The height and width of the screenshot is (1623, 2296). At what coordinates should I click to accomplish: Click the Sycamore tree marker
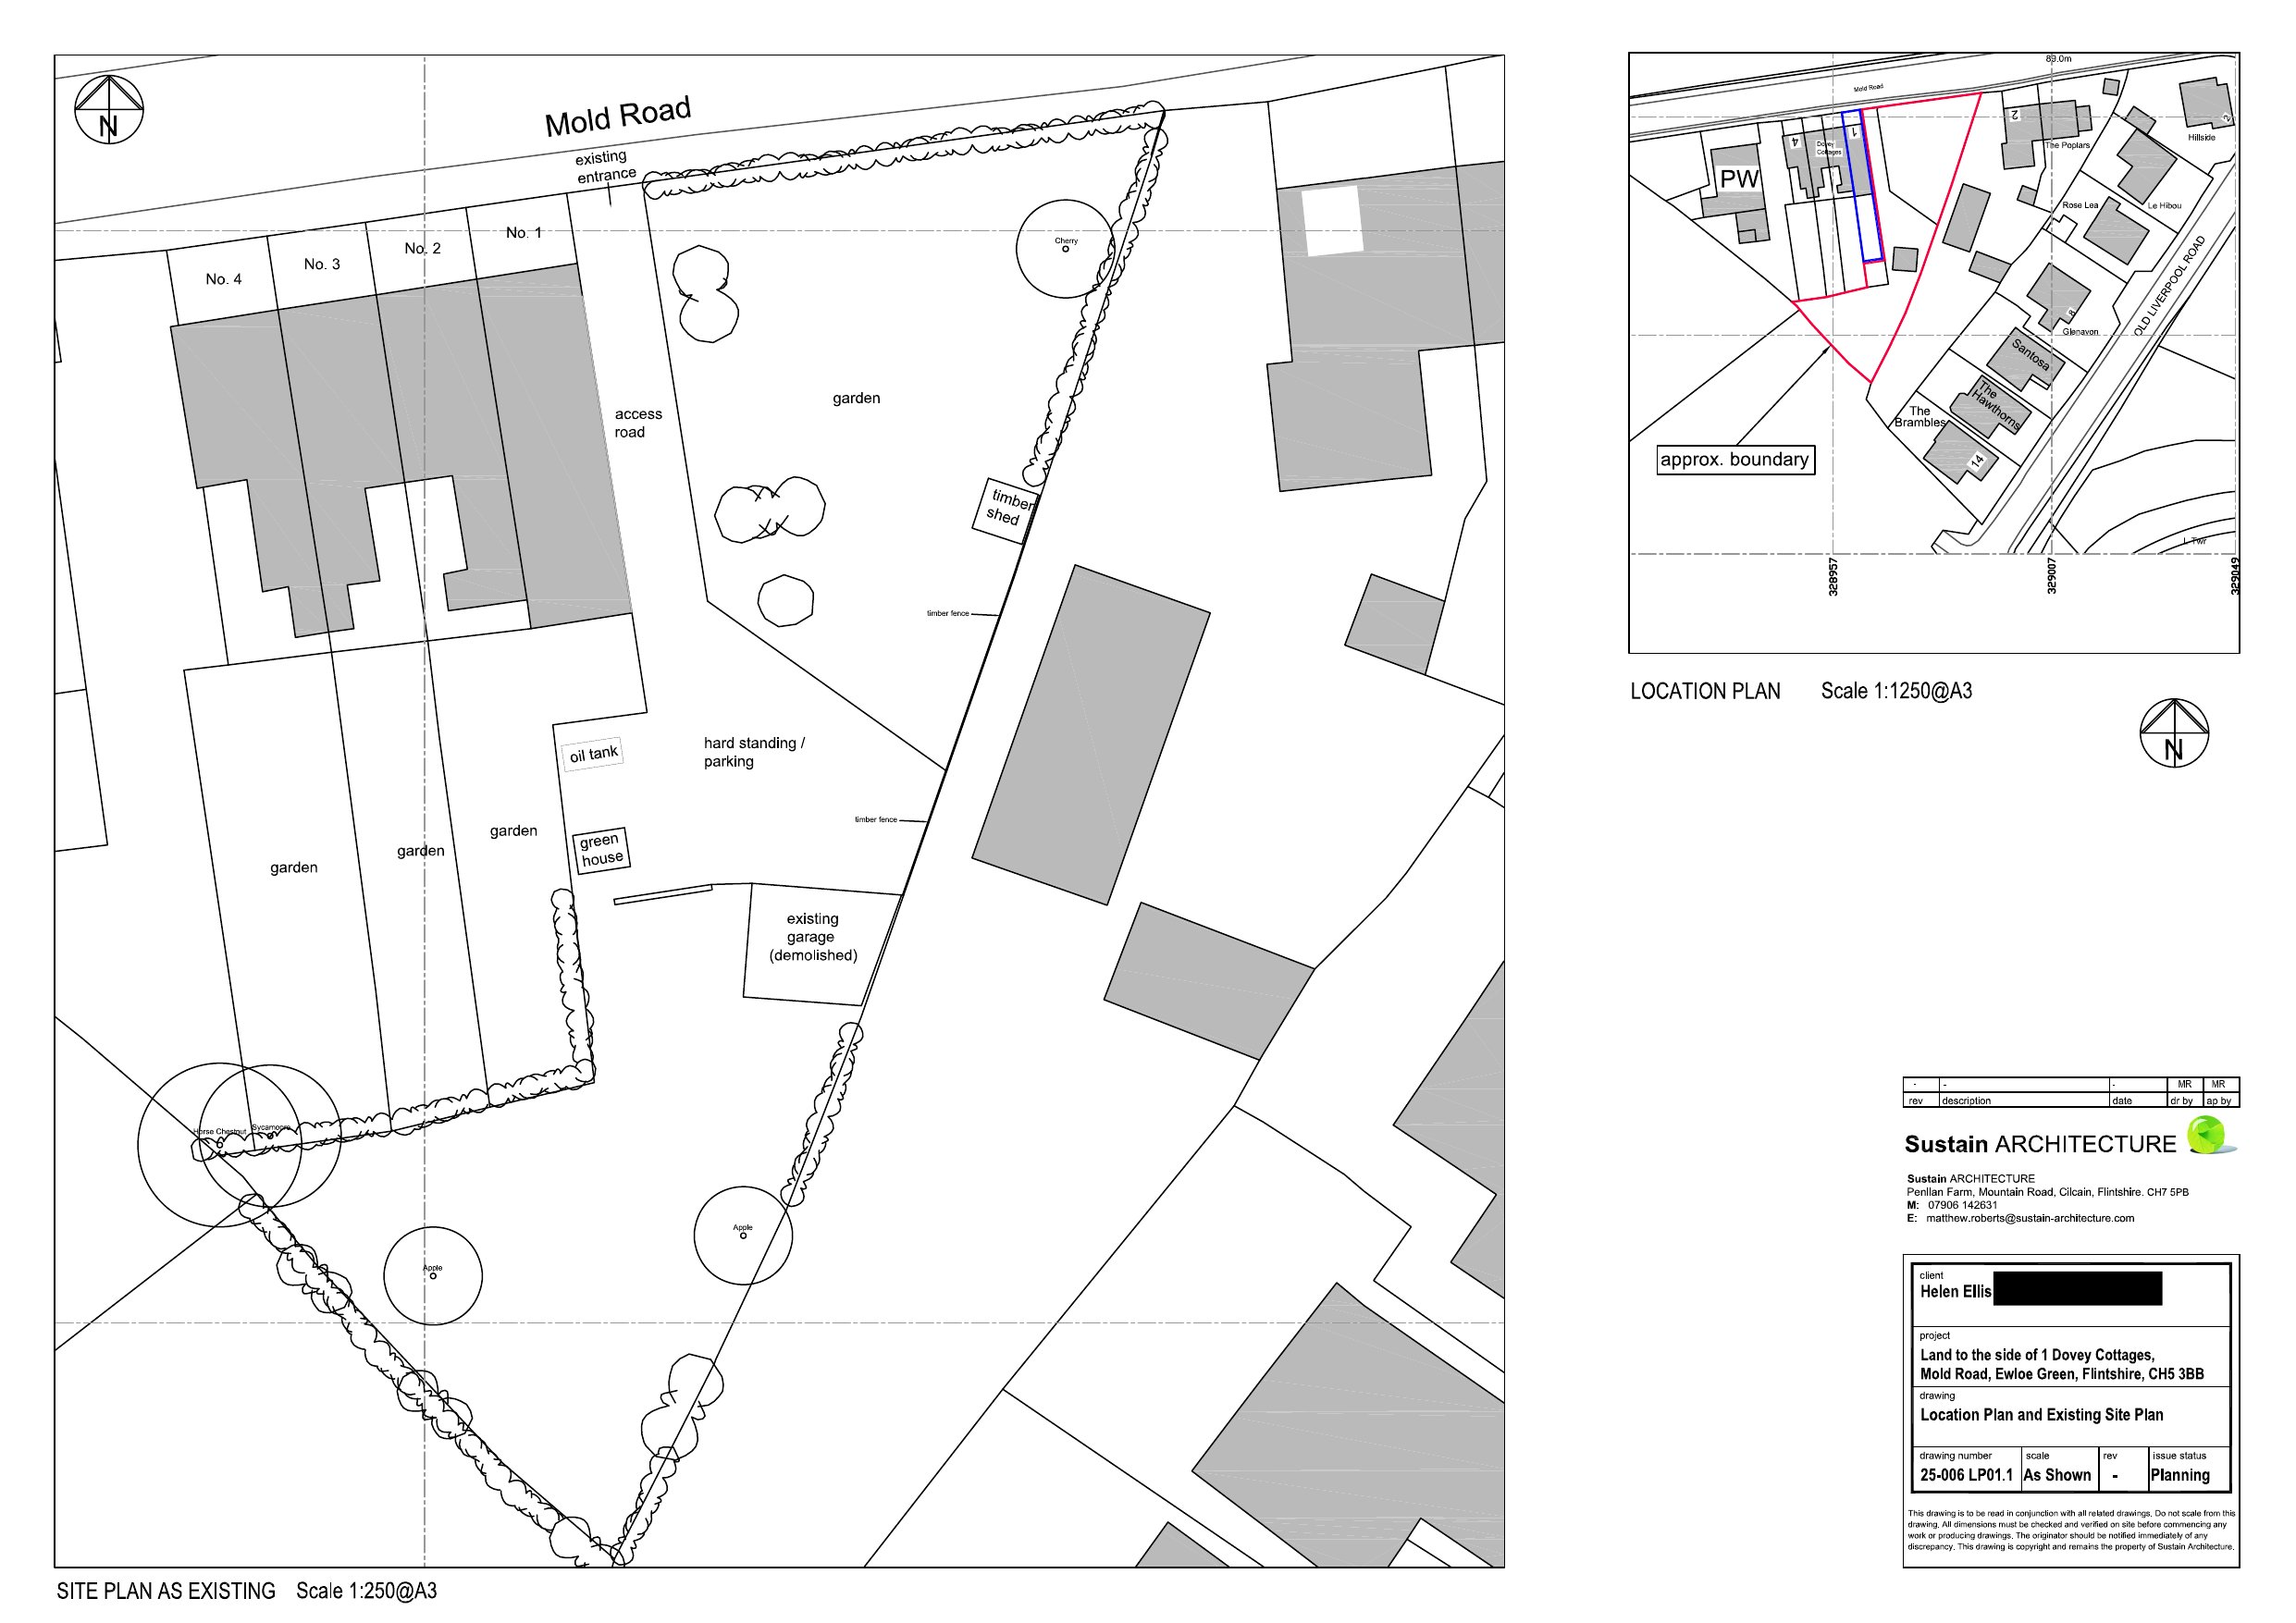[x=270, y=1135]
